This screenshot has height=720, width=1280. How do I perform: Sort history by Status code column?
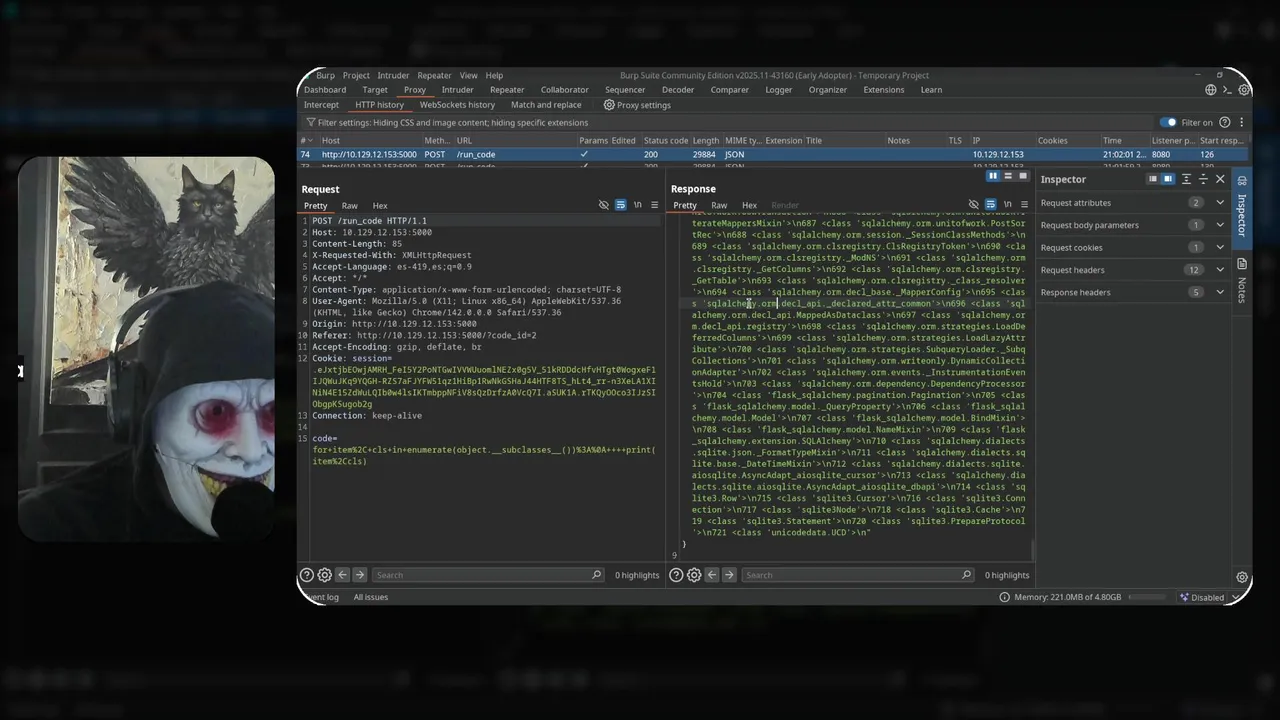tap(665, 141)
